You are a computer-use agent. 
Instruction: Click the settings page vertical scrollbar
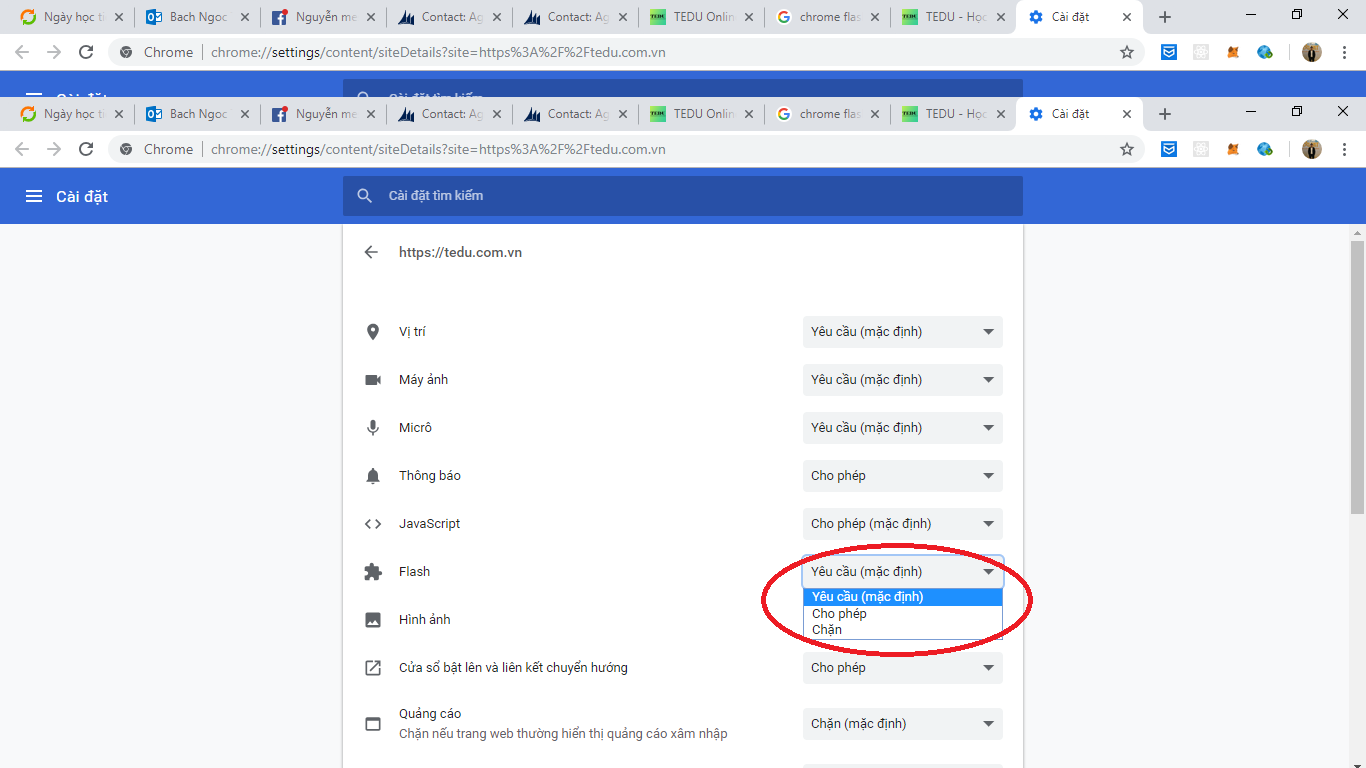[1357, 380]
